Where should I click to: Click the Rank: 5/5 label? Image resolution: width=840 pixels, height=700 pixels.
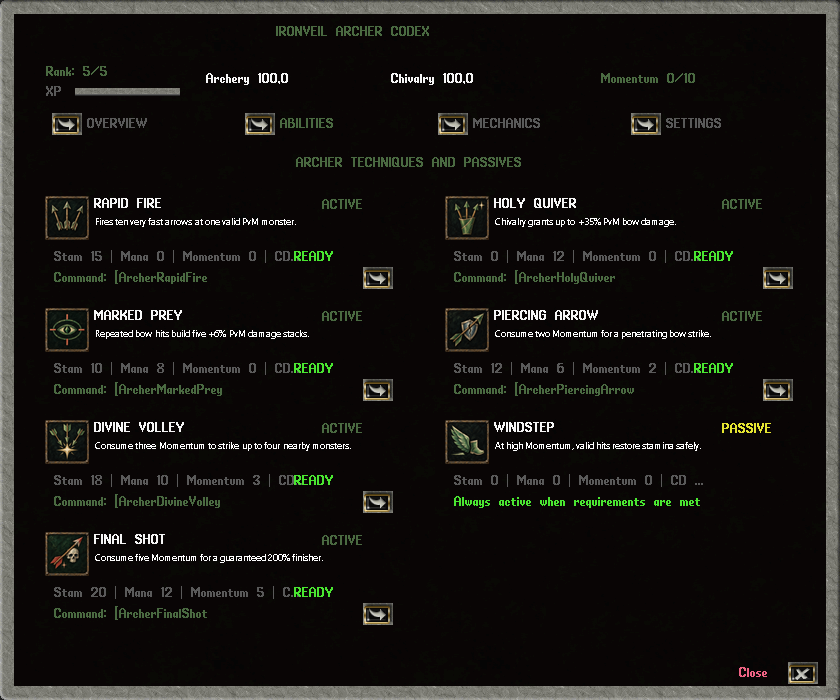pyautogui.click(x=76, y=71)
